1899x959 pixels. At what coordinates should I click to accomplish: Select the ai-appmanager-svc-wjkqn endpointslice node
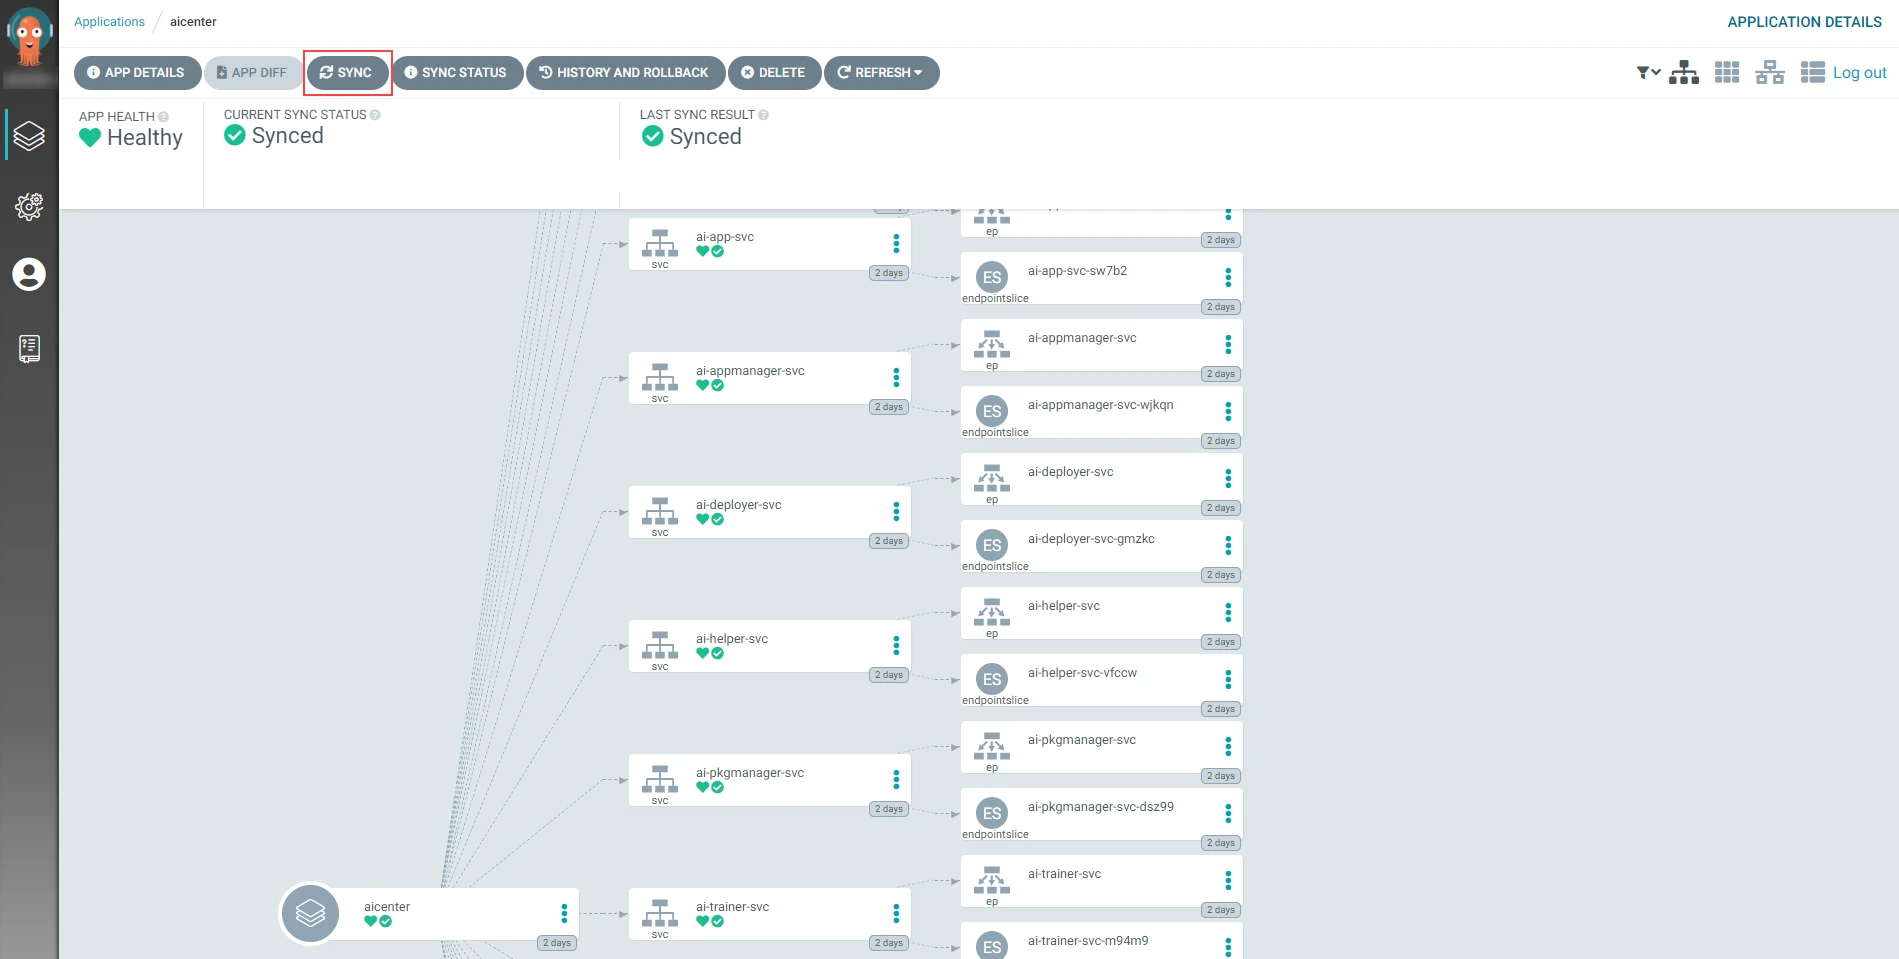tap(1101, 412)
